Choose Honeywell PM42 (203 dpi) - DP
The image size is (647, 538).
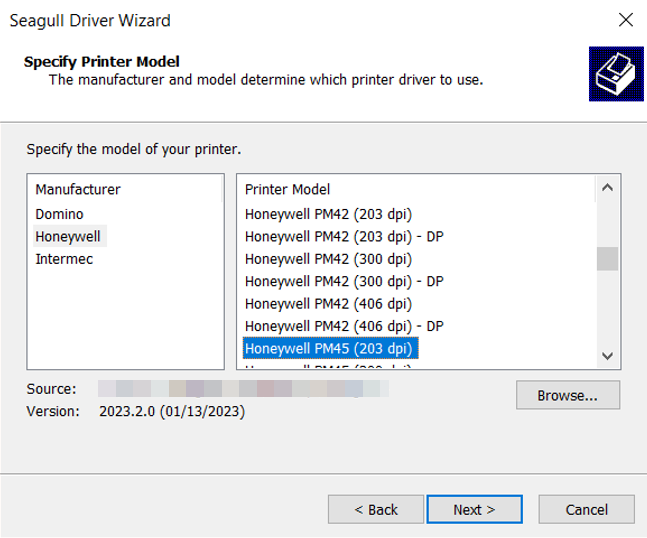tap(344, 236)
